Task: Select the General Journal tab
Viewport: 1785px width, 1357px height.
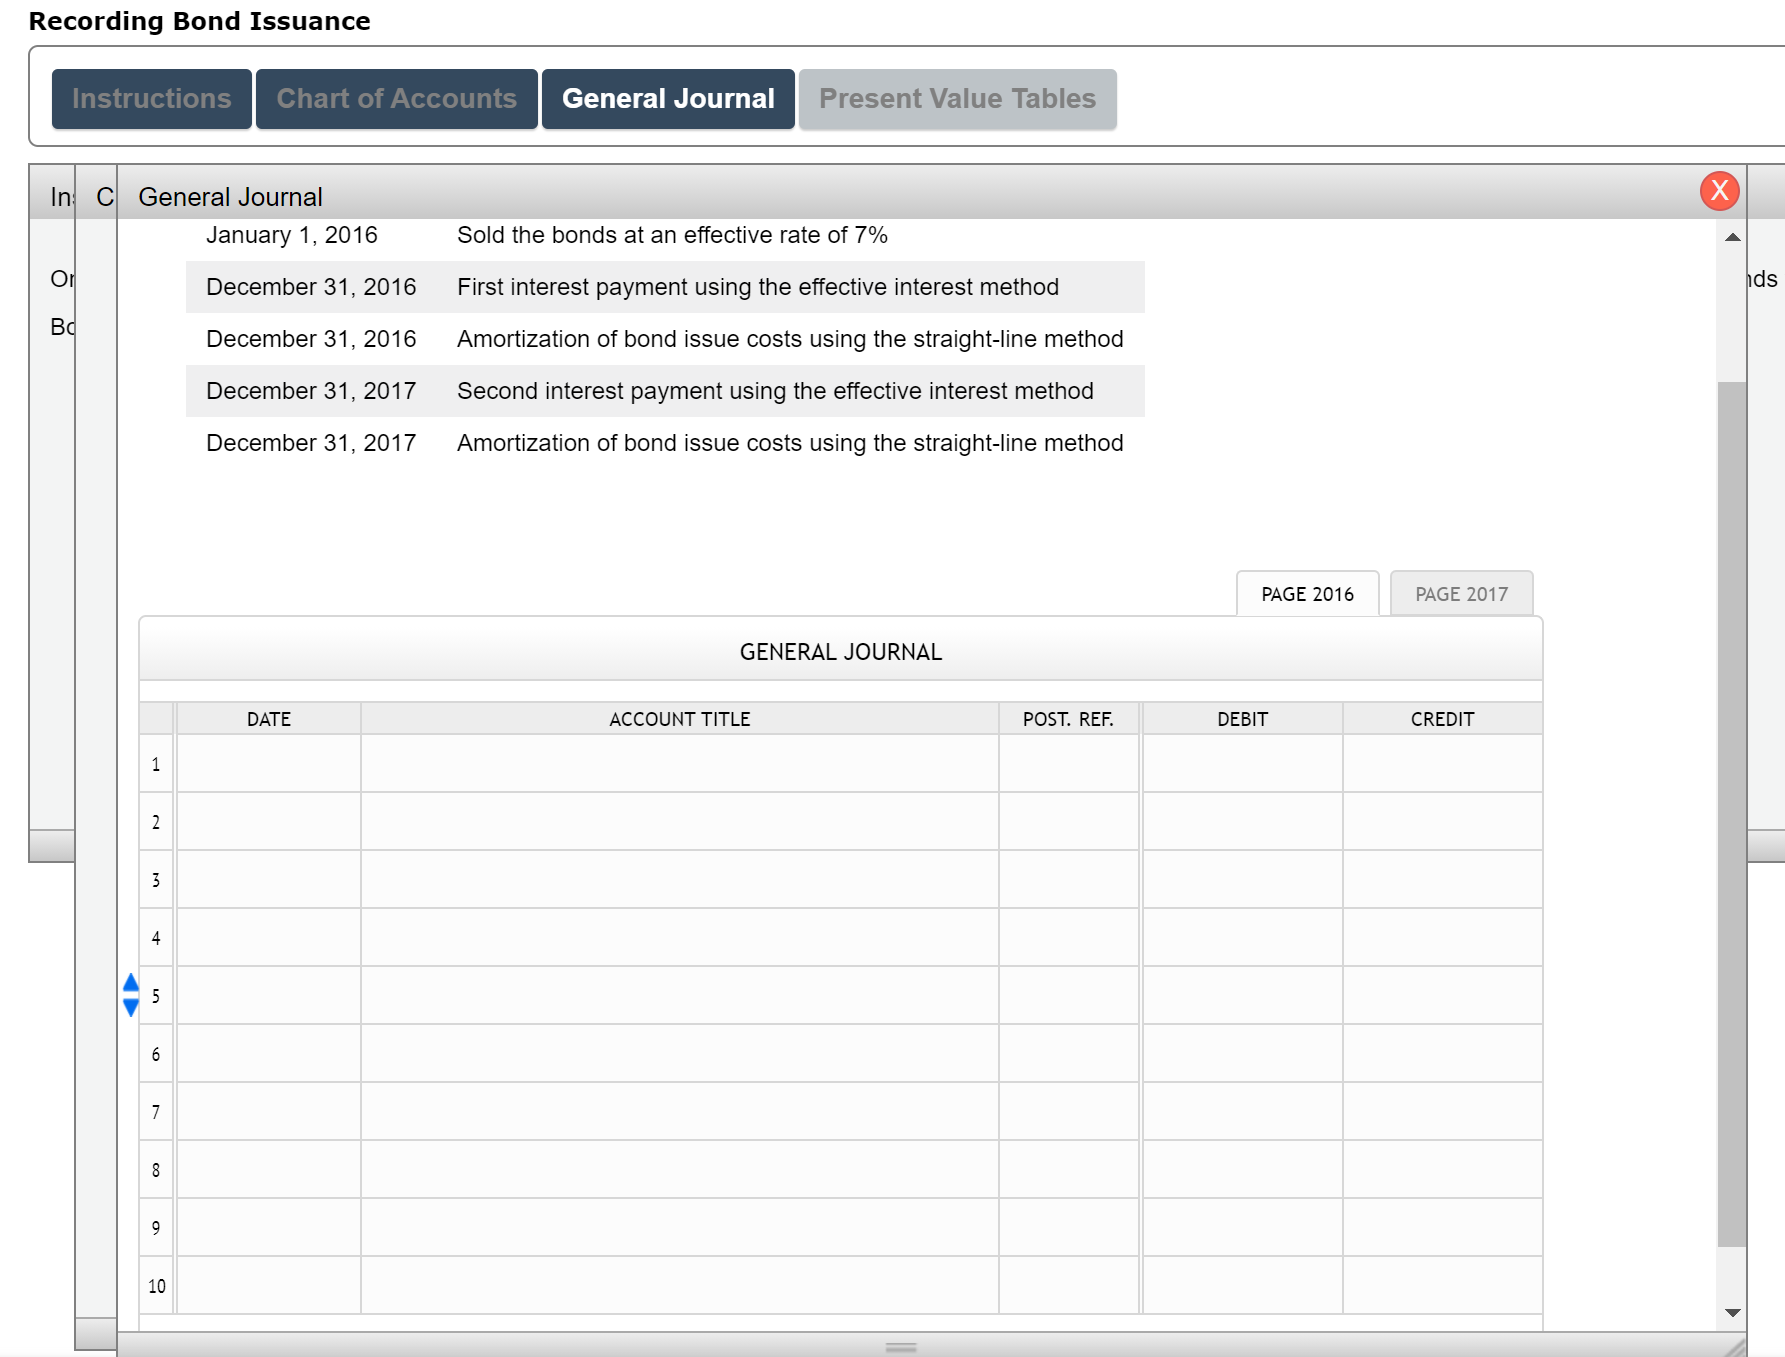Action: click(668, 99)
